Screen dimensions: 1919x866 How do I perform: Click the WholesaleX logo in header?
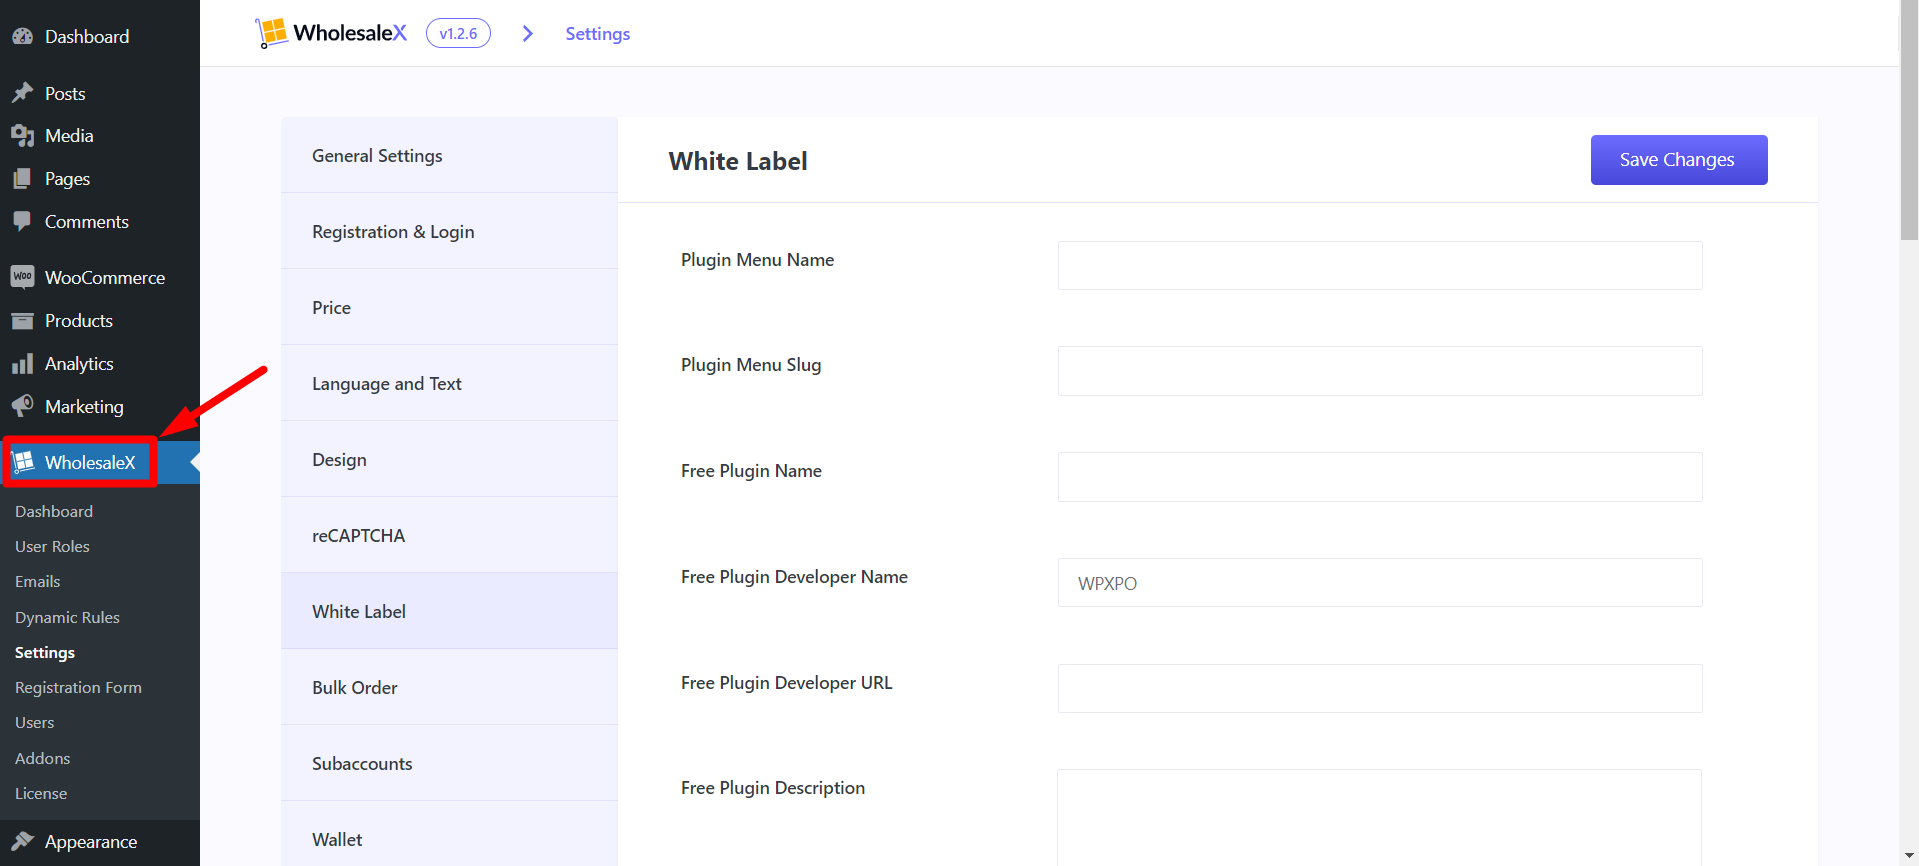[331, 33]
